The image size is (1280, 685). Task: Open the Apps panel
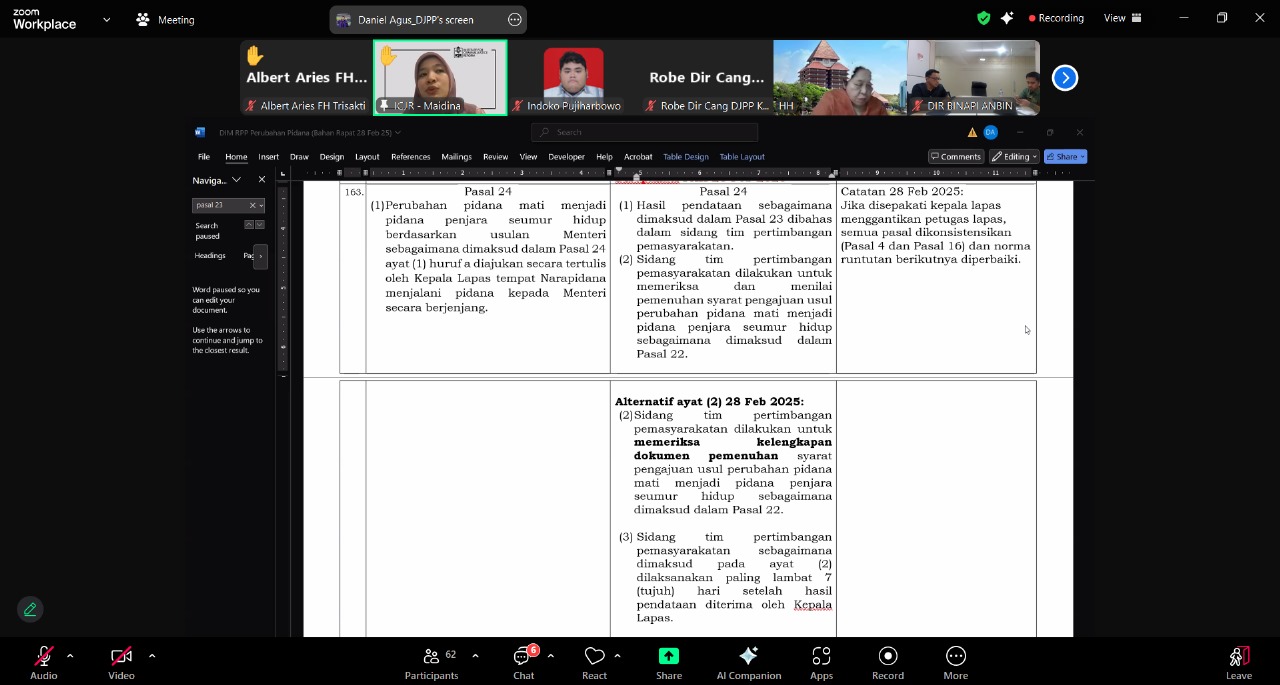821,662
